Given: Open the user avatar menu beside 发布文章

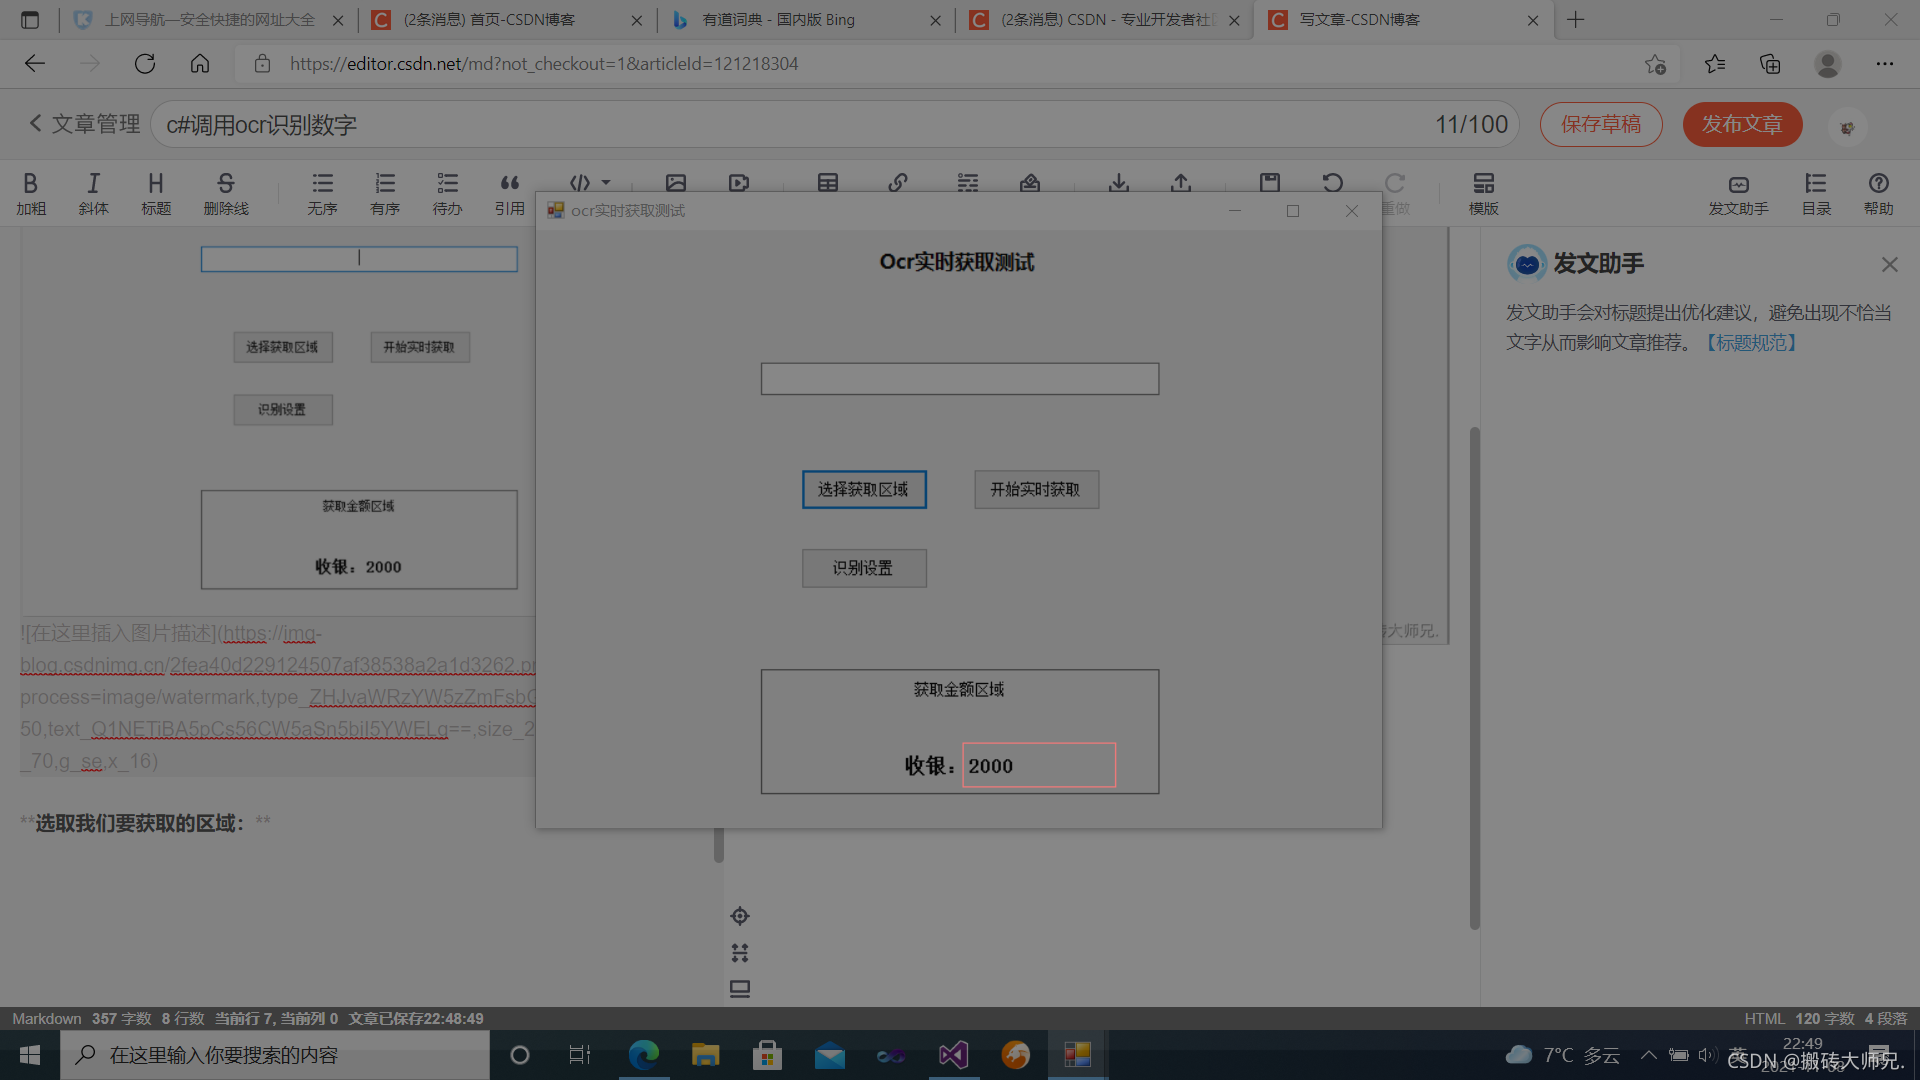Looking at the screenshot, I should [x=1847, y=127].
